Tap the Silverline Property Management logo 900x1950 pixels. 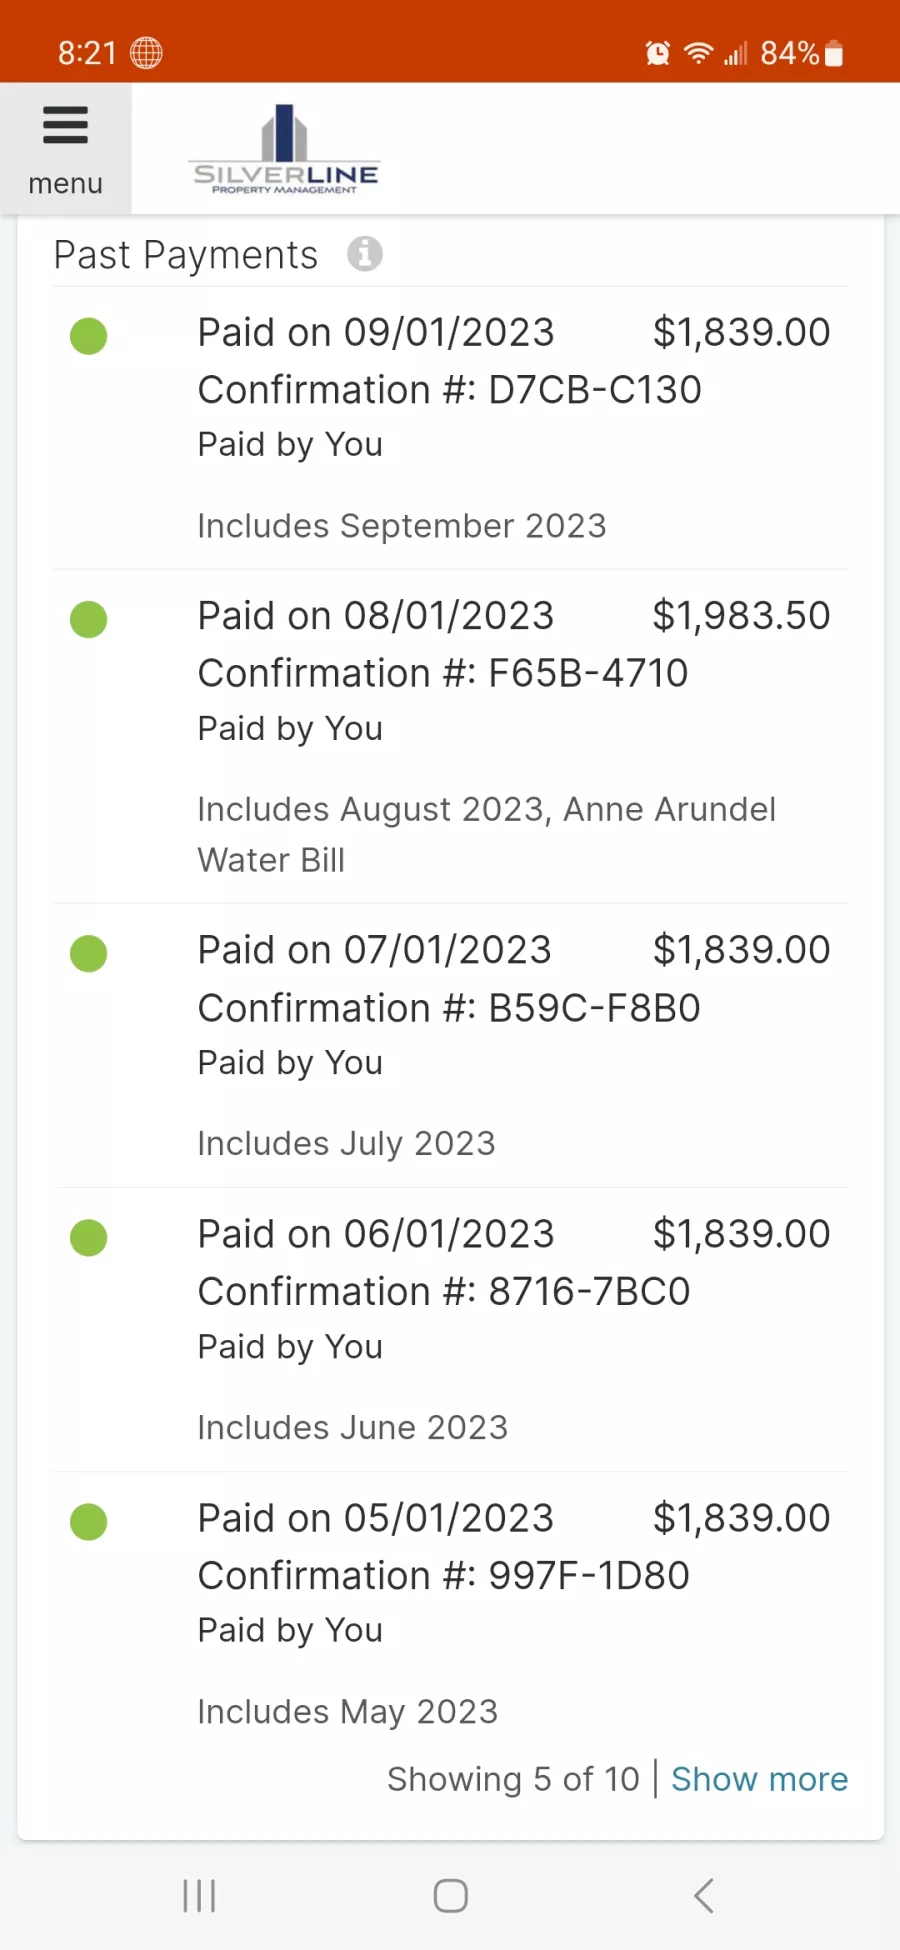pyautogui.click(x=285, y=150)
